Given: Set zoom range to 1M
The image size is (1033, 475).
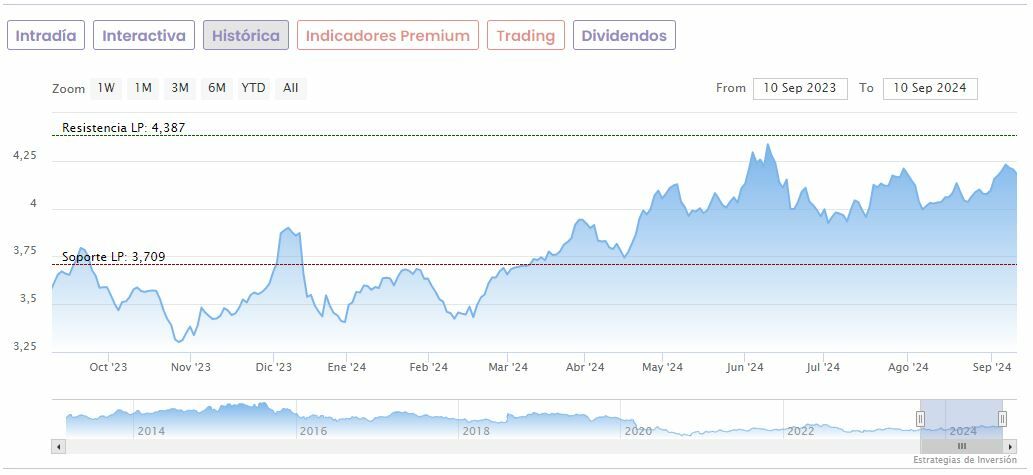Looking at the screenshot, I should (x=143, y=88).
